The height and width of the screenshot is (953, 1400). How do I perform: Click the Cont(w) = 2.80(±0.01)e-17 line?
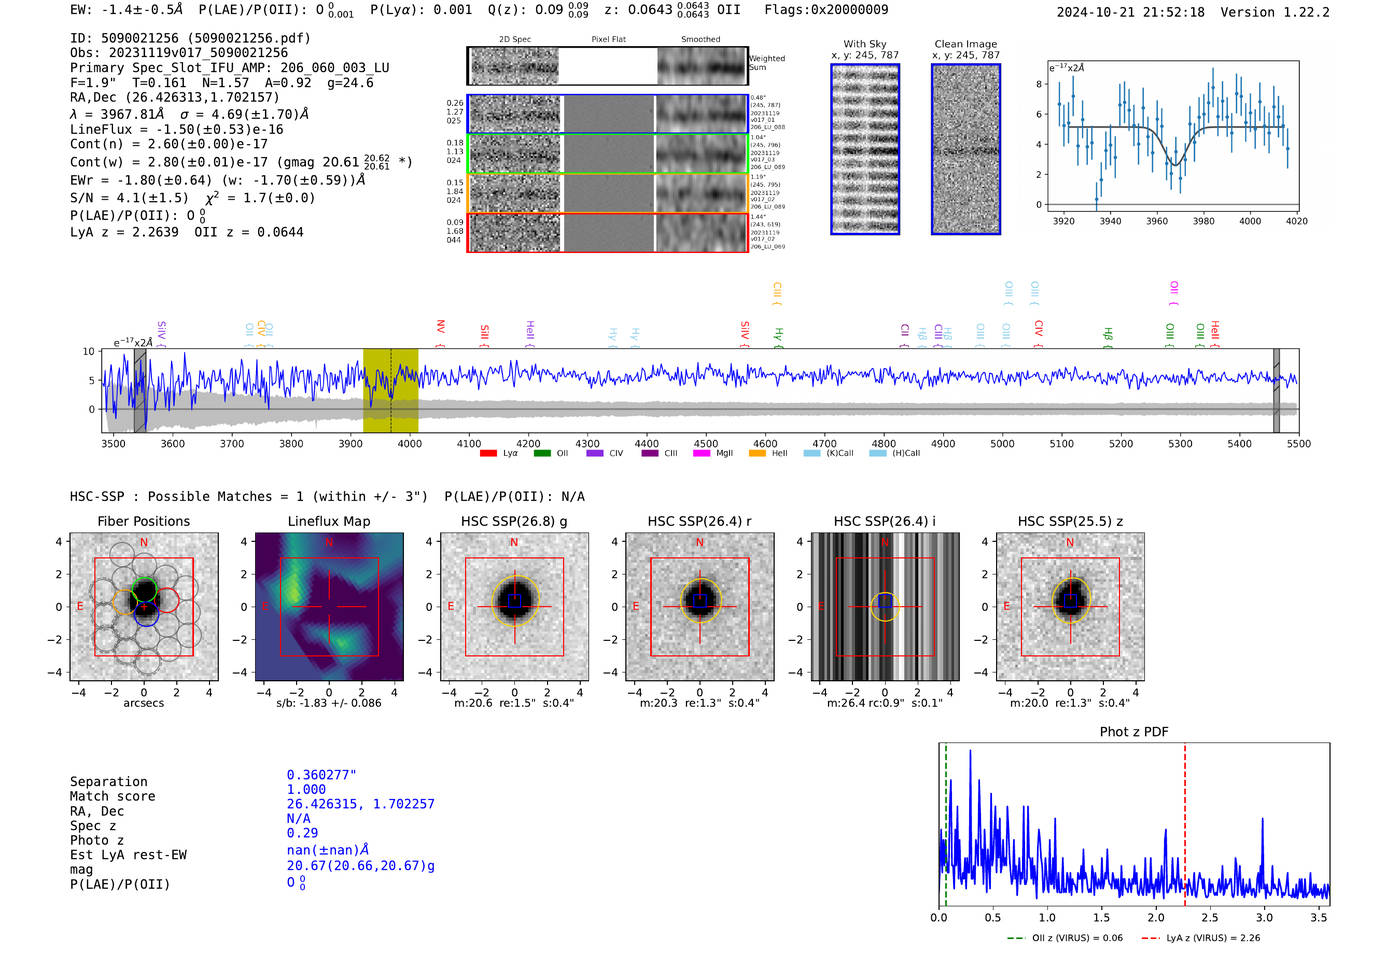(x=241, y=161)
